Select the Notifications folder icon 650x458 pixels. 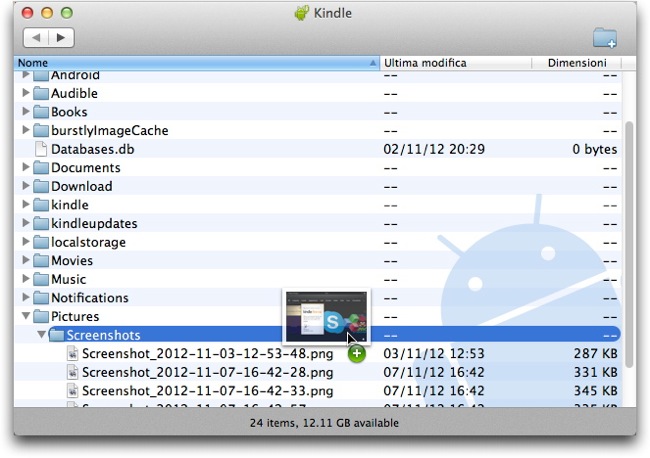click(x=41, y=298)
